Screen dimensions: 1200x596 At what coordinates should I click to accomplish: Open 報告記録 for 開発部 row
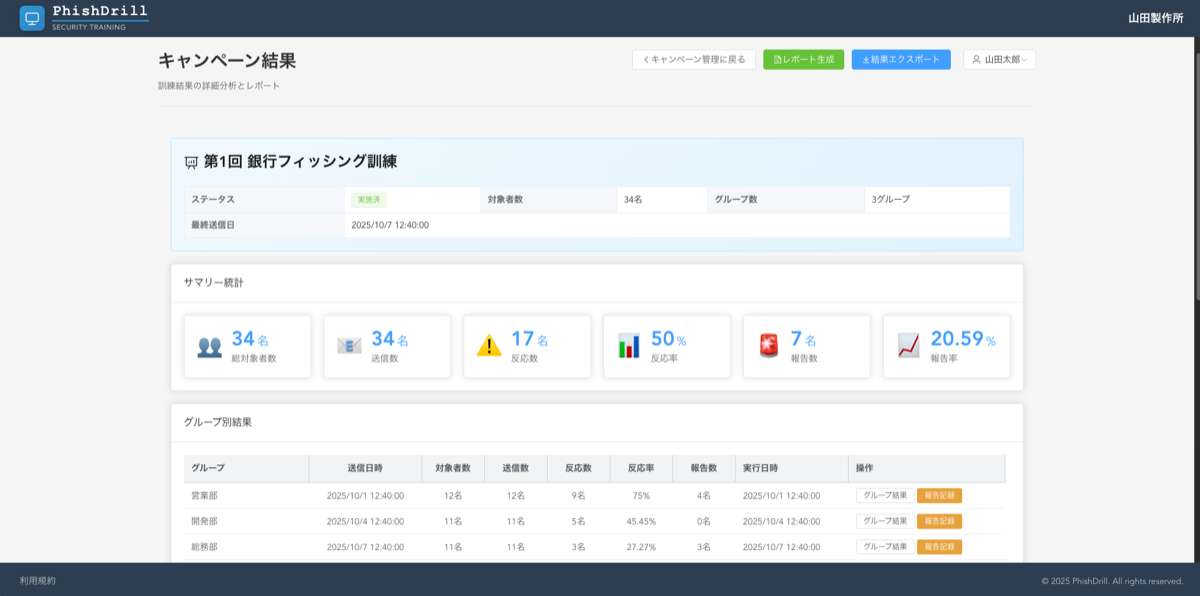click(938, 520)
